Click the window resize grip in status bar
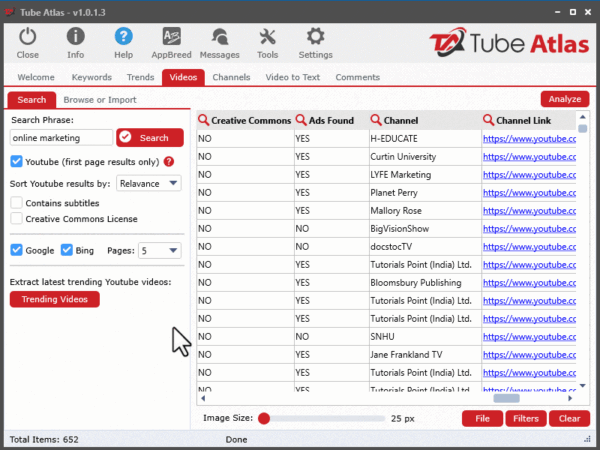 (587, 439)
